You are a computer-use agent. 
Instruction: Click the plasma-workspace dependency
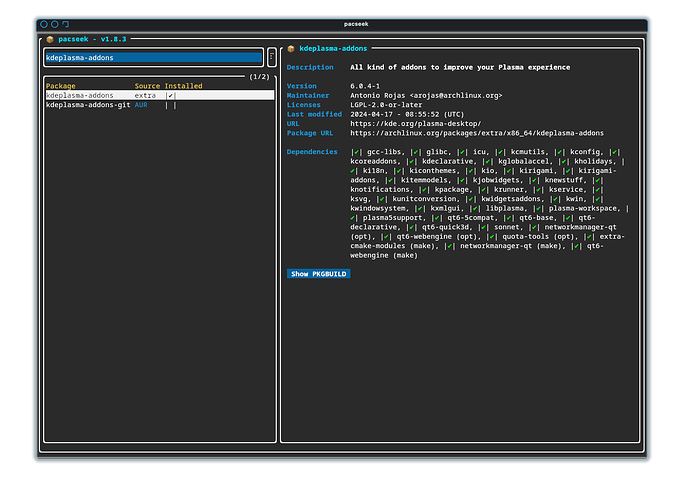pos(583,209)
